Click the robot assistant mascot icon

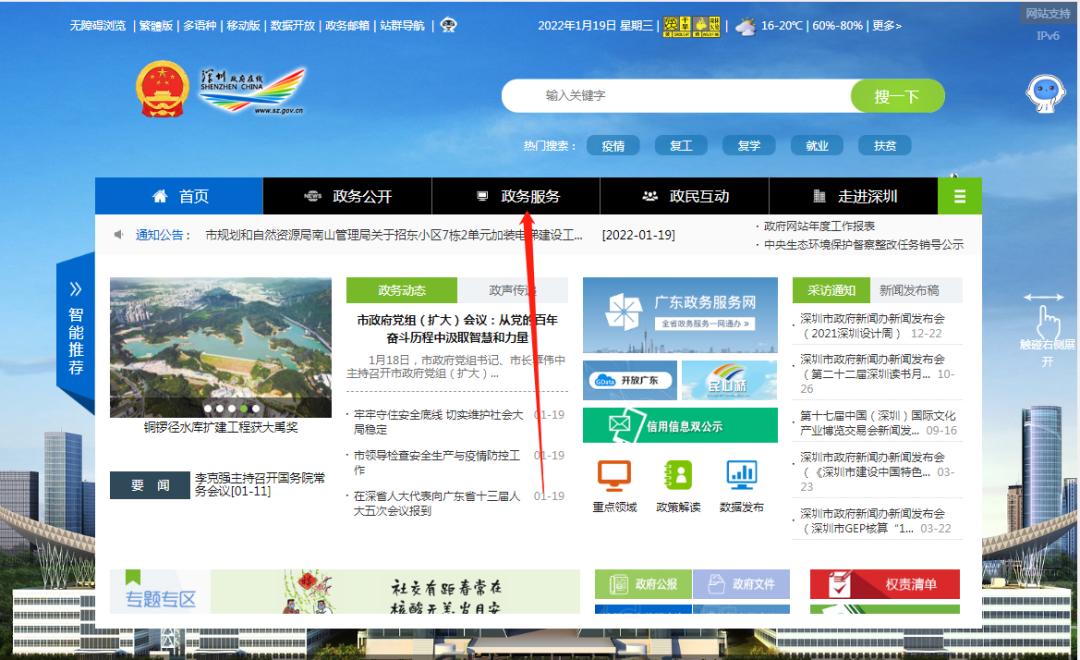[x=1045, y=94]
